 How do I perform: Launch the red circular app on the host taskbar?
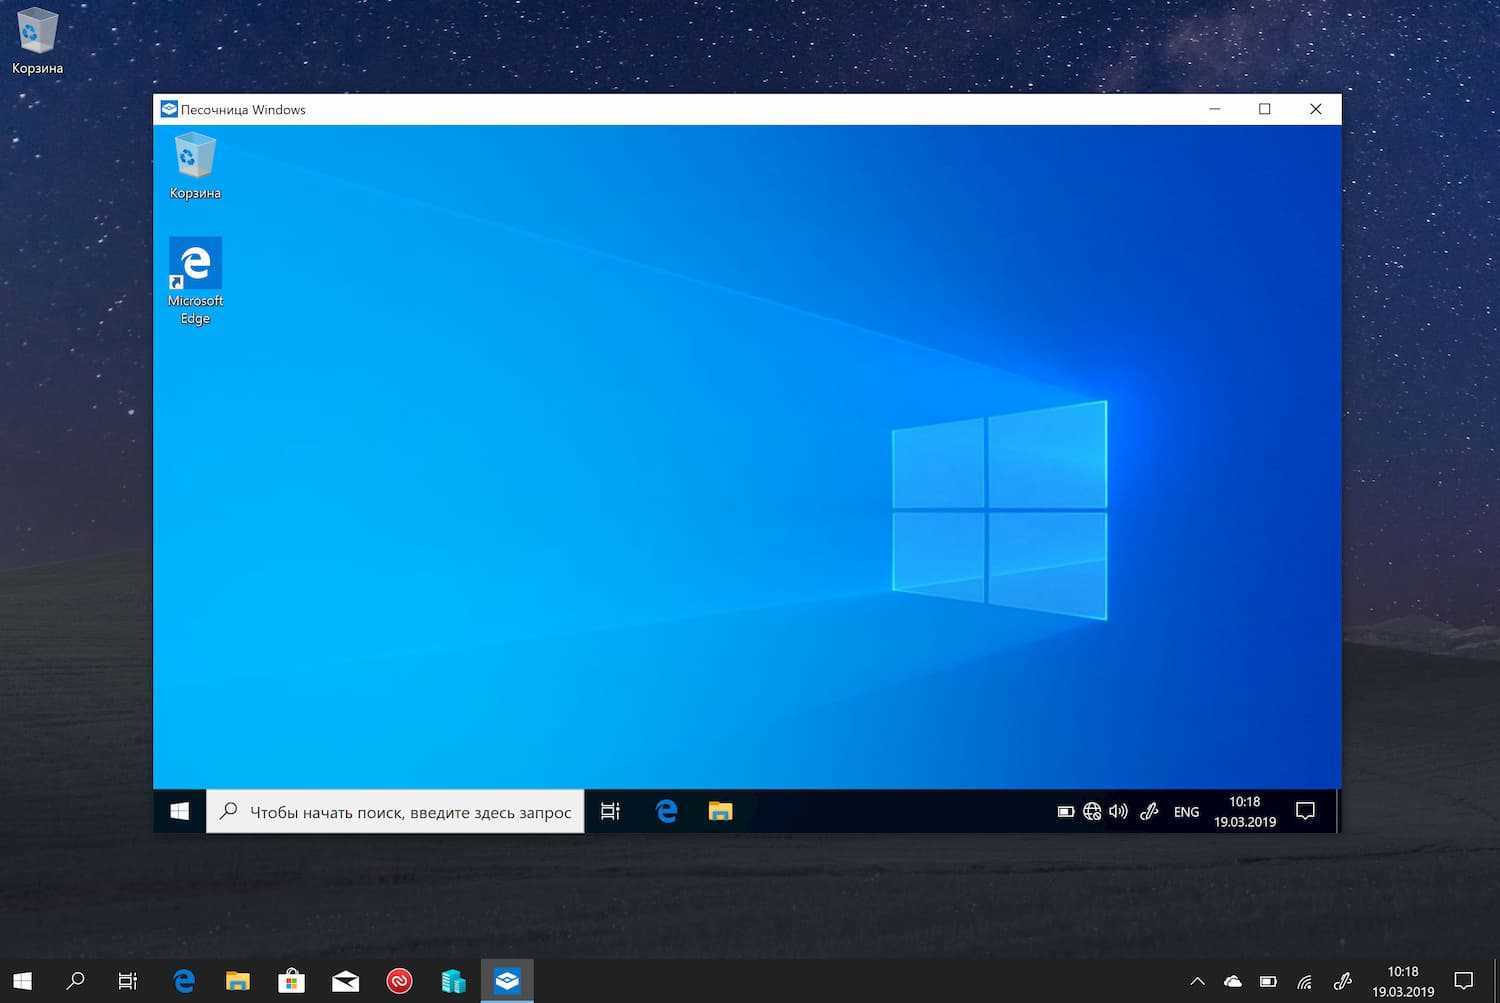click(399, 981)
